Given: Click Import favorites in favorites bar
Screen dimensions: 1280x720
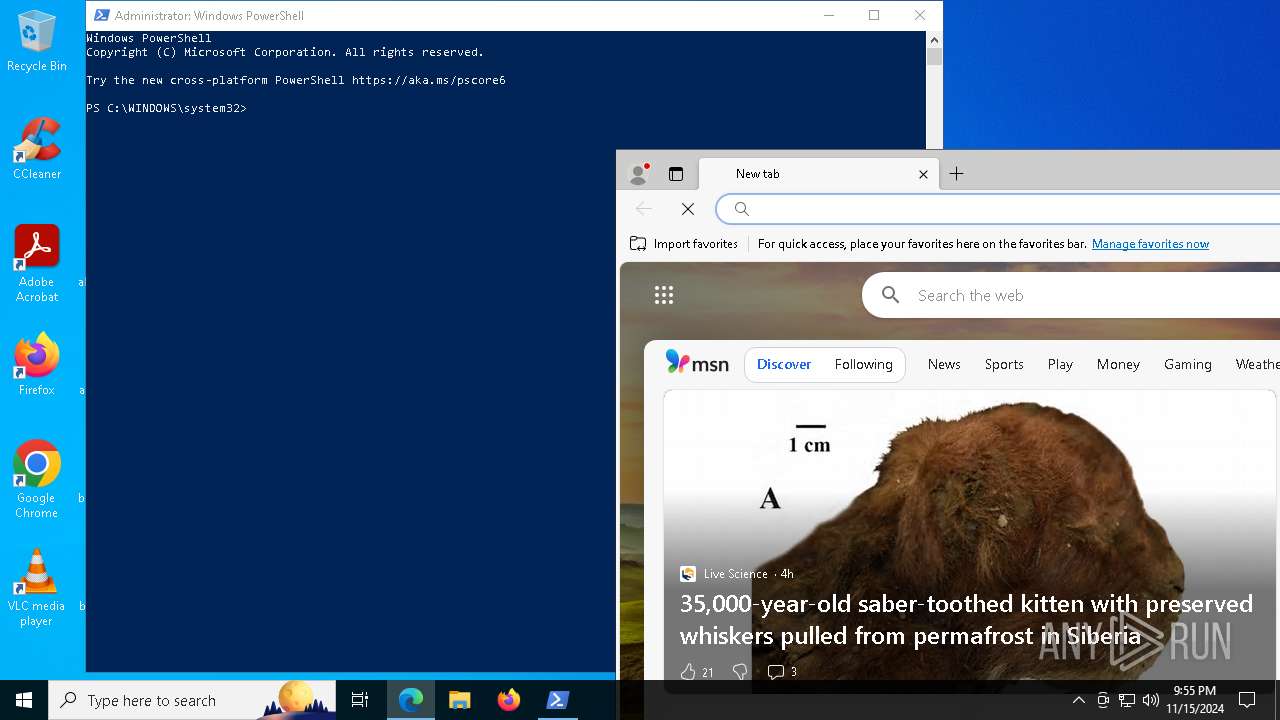Looking at the screenshot, I should pos(684,244).
